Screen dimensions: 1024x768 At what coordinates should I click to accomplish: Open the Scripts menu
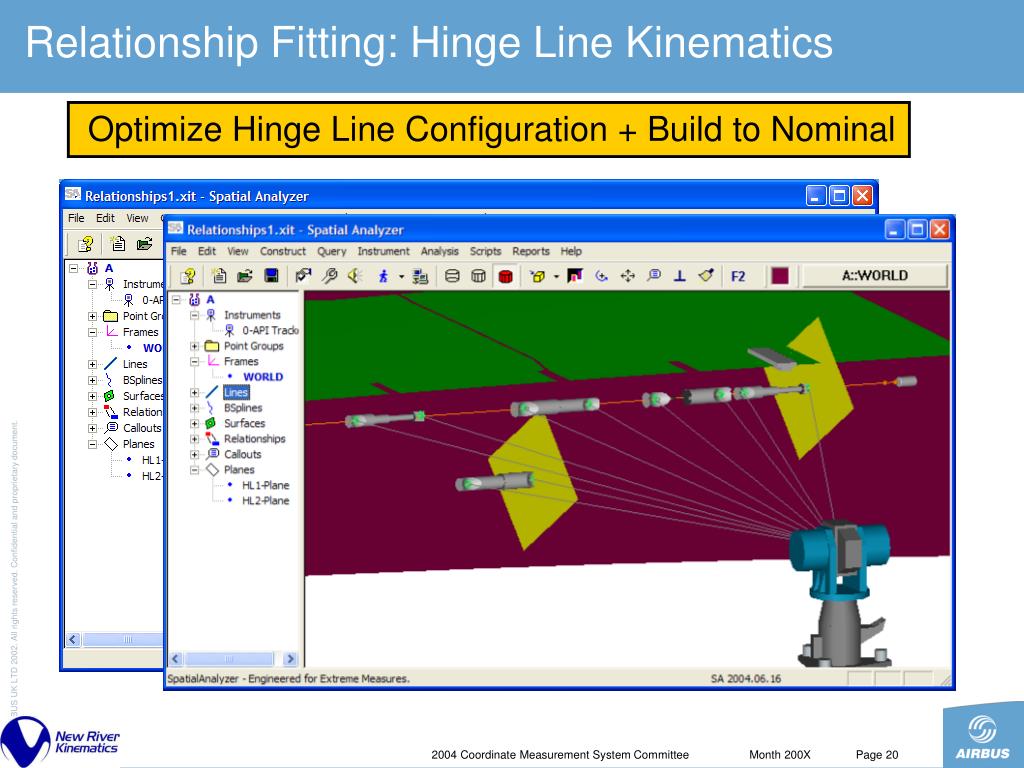click(x=485, y=251)
